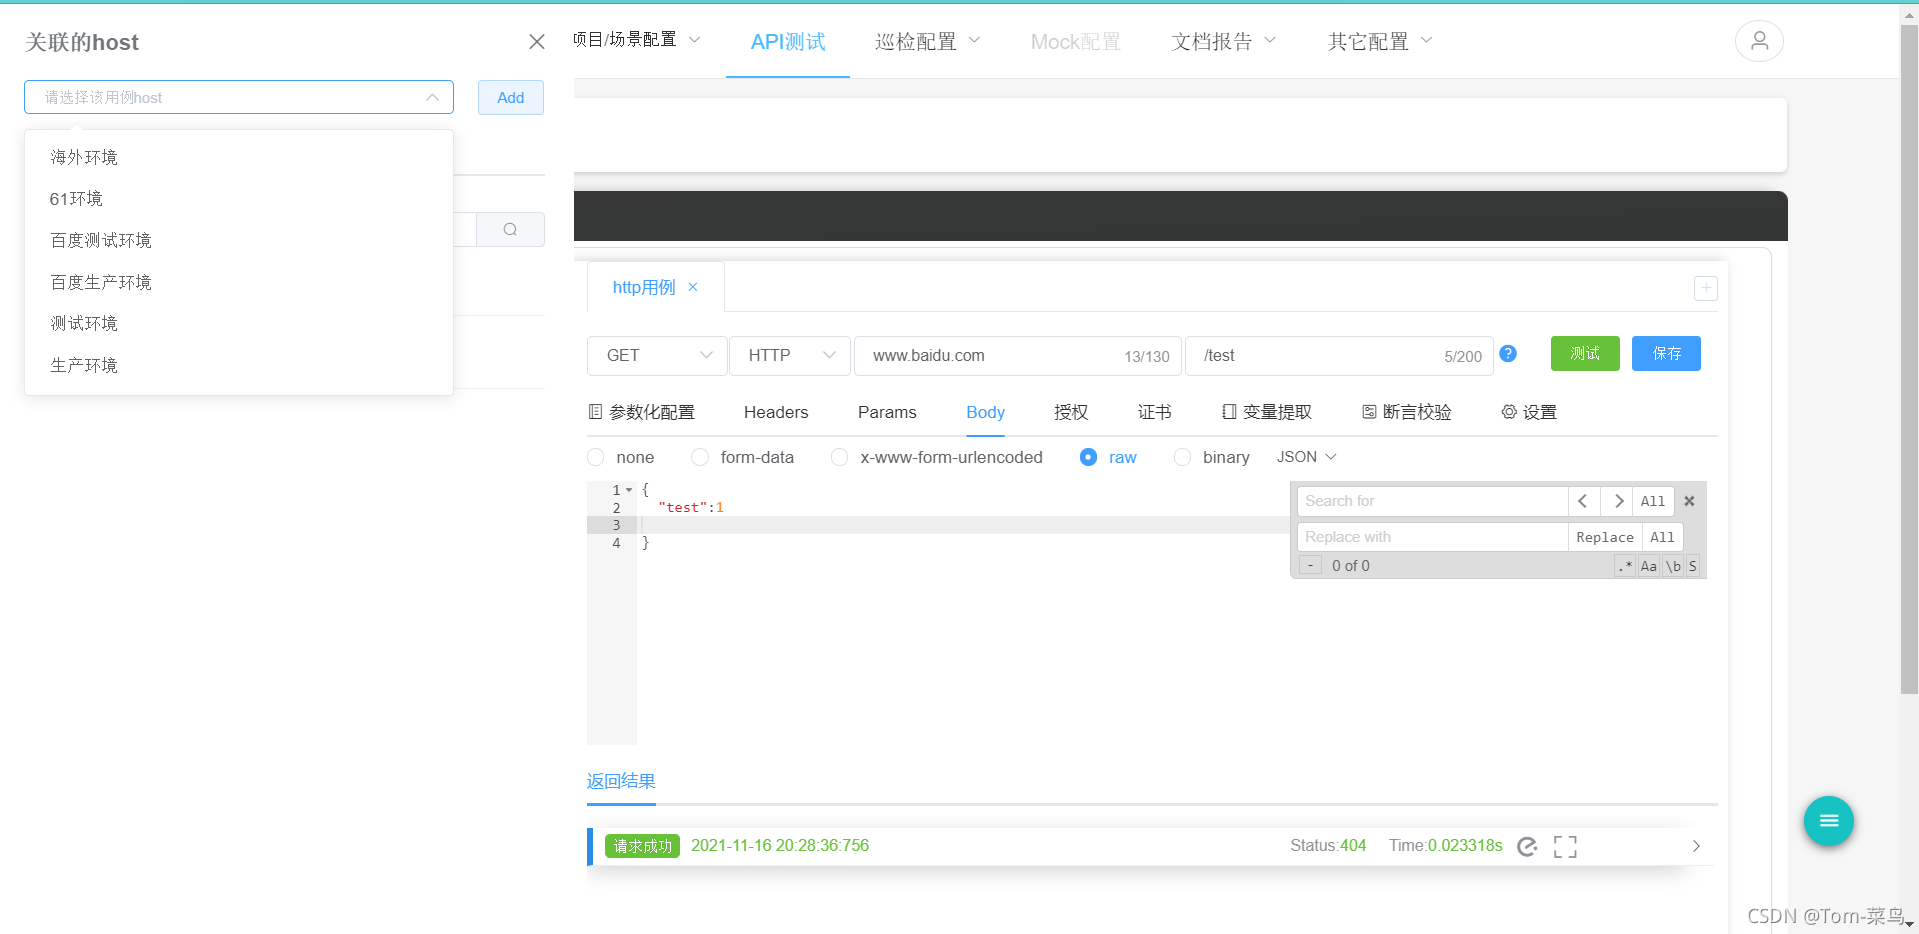Click the Add host button
The image size is (1919, 934).
511,97
